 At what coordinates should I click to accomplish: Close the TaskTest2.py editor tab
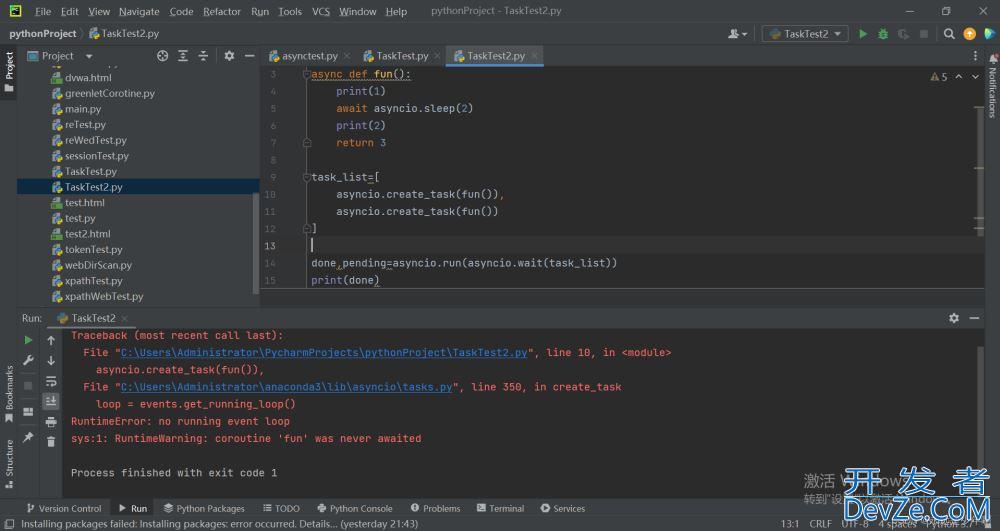(534, 56)
